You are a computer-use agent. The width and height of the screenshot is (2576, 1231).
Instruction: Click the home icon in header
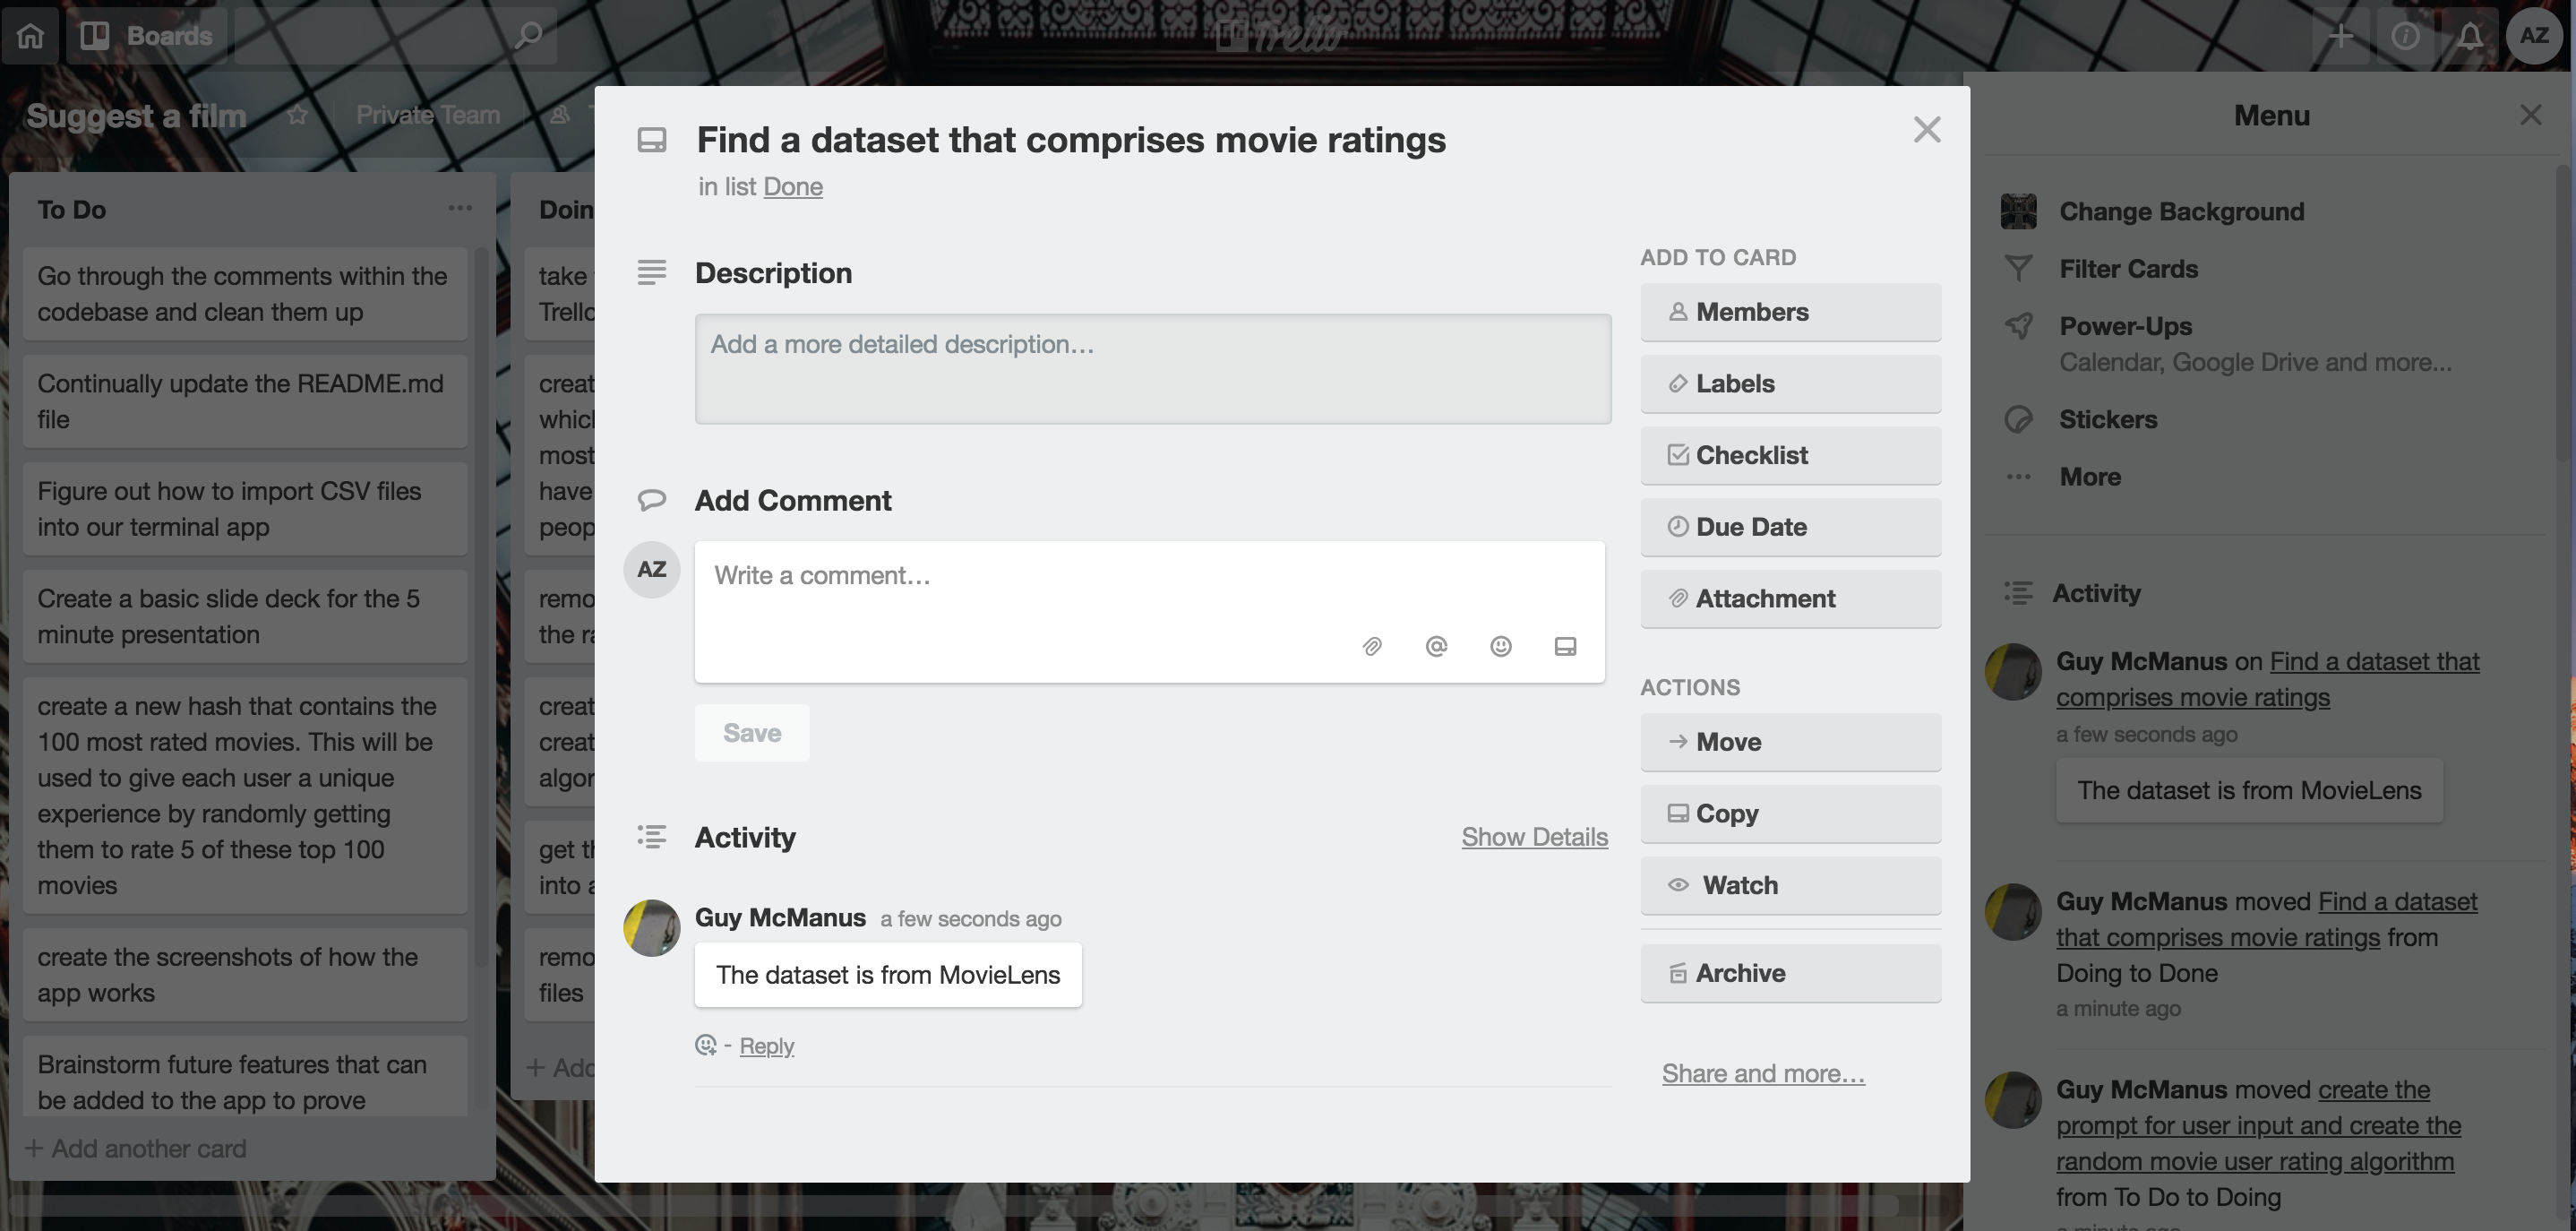coord(30,36)
